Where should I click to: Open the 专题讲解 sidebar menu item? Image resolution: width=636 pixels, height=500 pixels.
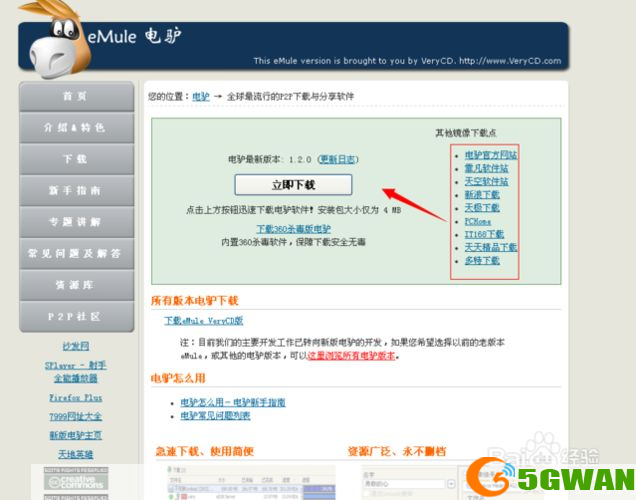(x=76, y=222)
